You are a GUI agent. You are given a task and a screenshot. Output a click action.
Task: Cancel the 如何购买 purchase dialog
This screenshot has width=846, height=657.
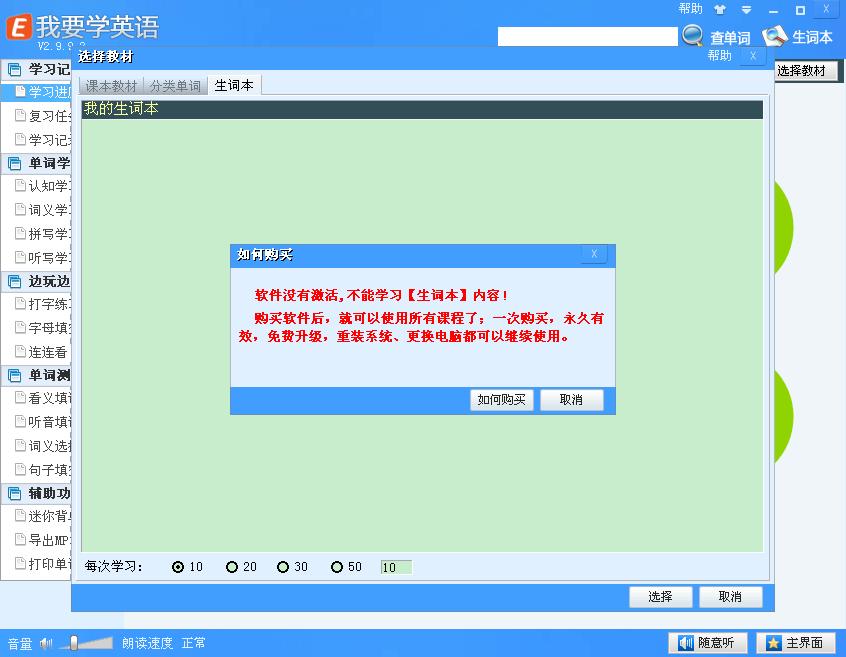(571, 400)
